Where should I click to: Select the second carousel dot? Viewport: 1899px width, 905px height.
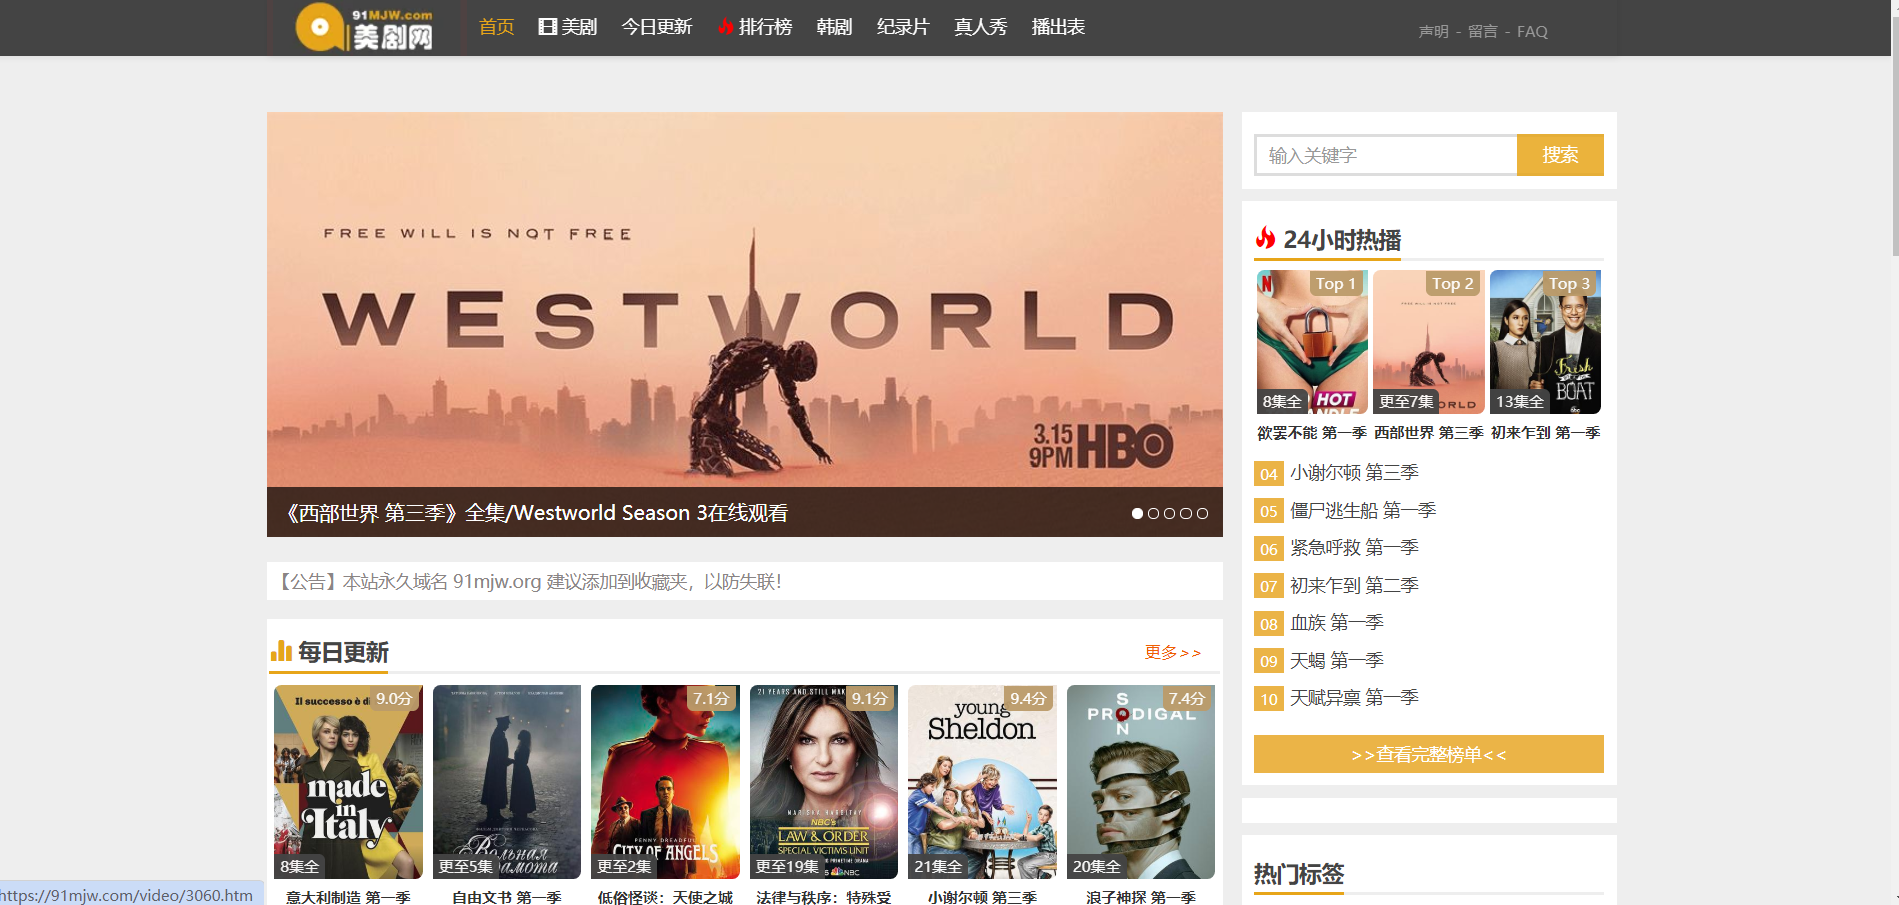coord(1153,513)
